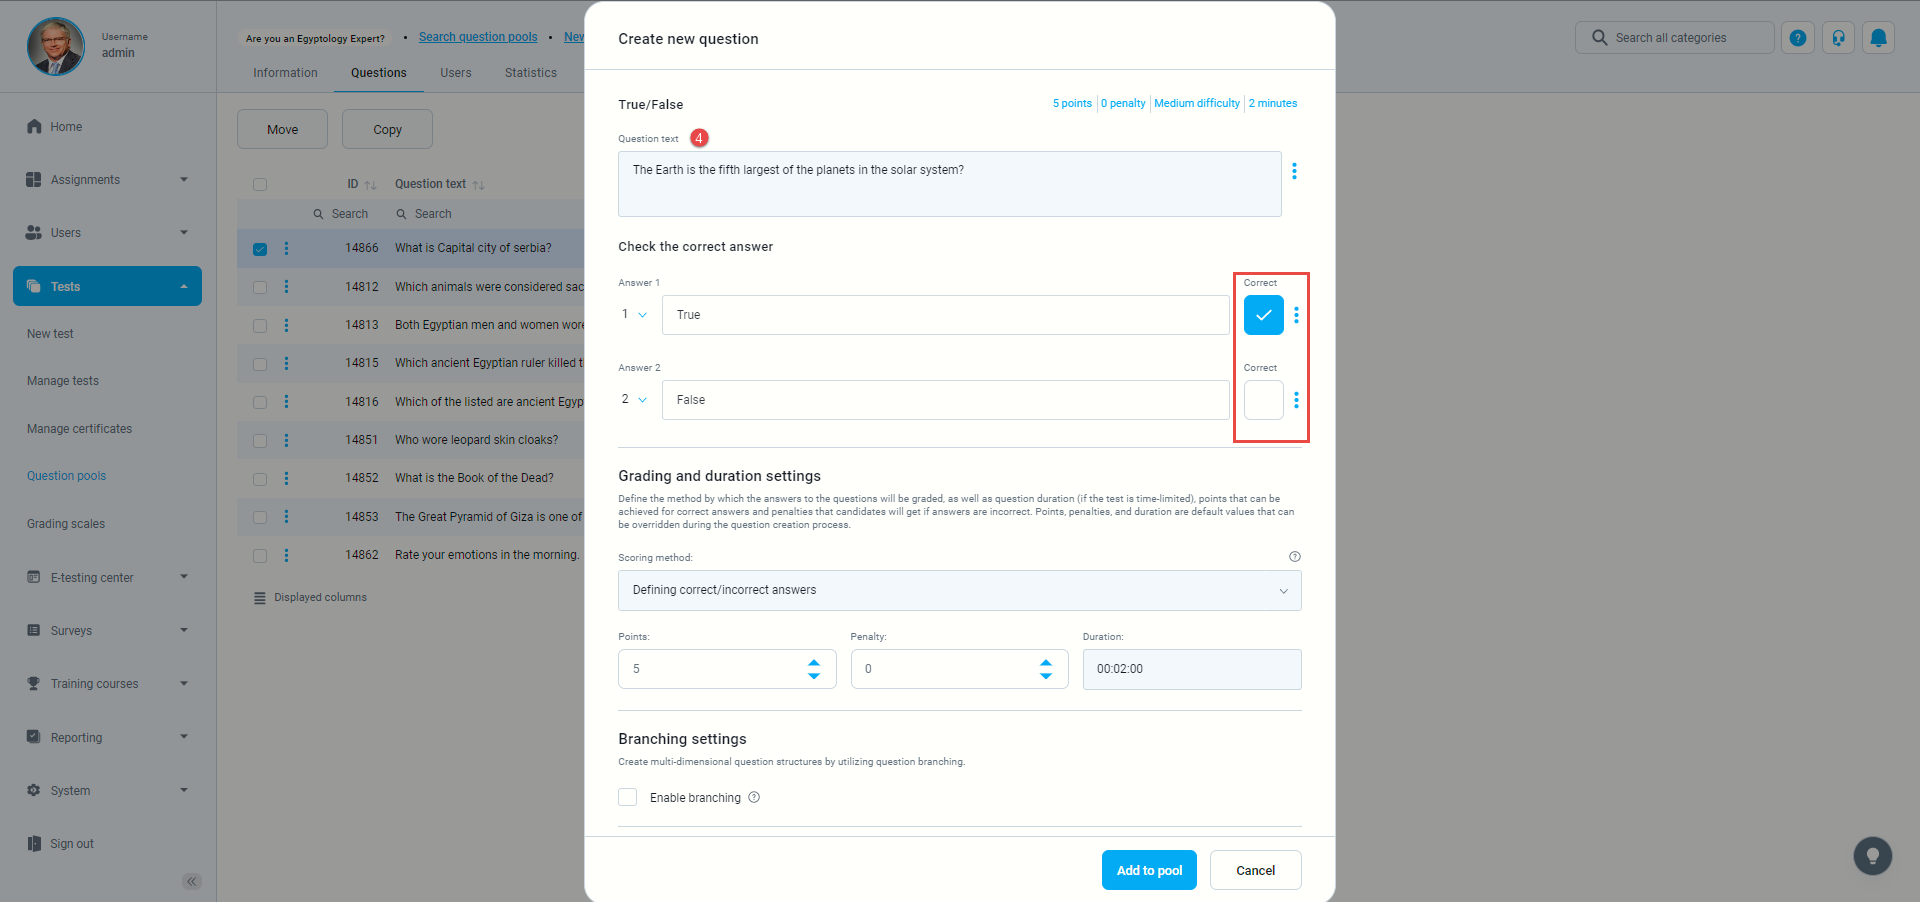Expand the Answer 1 order dropdown
Viewport: 1920px width, 902px height.
point(634,315)
